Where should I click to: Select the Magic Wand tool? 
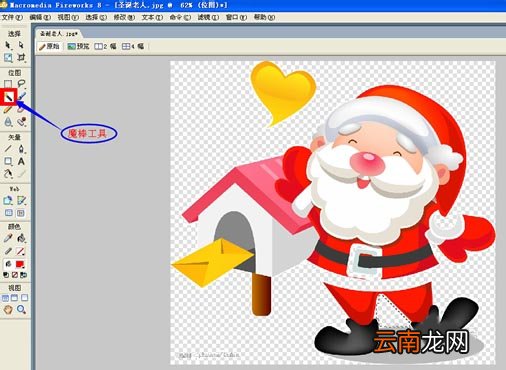coord(8,97)
